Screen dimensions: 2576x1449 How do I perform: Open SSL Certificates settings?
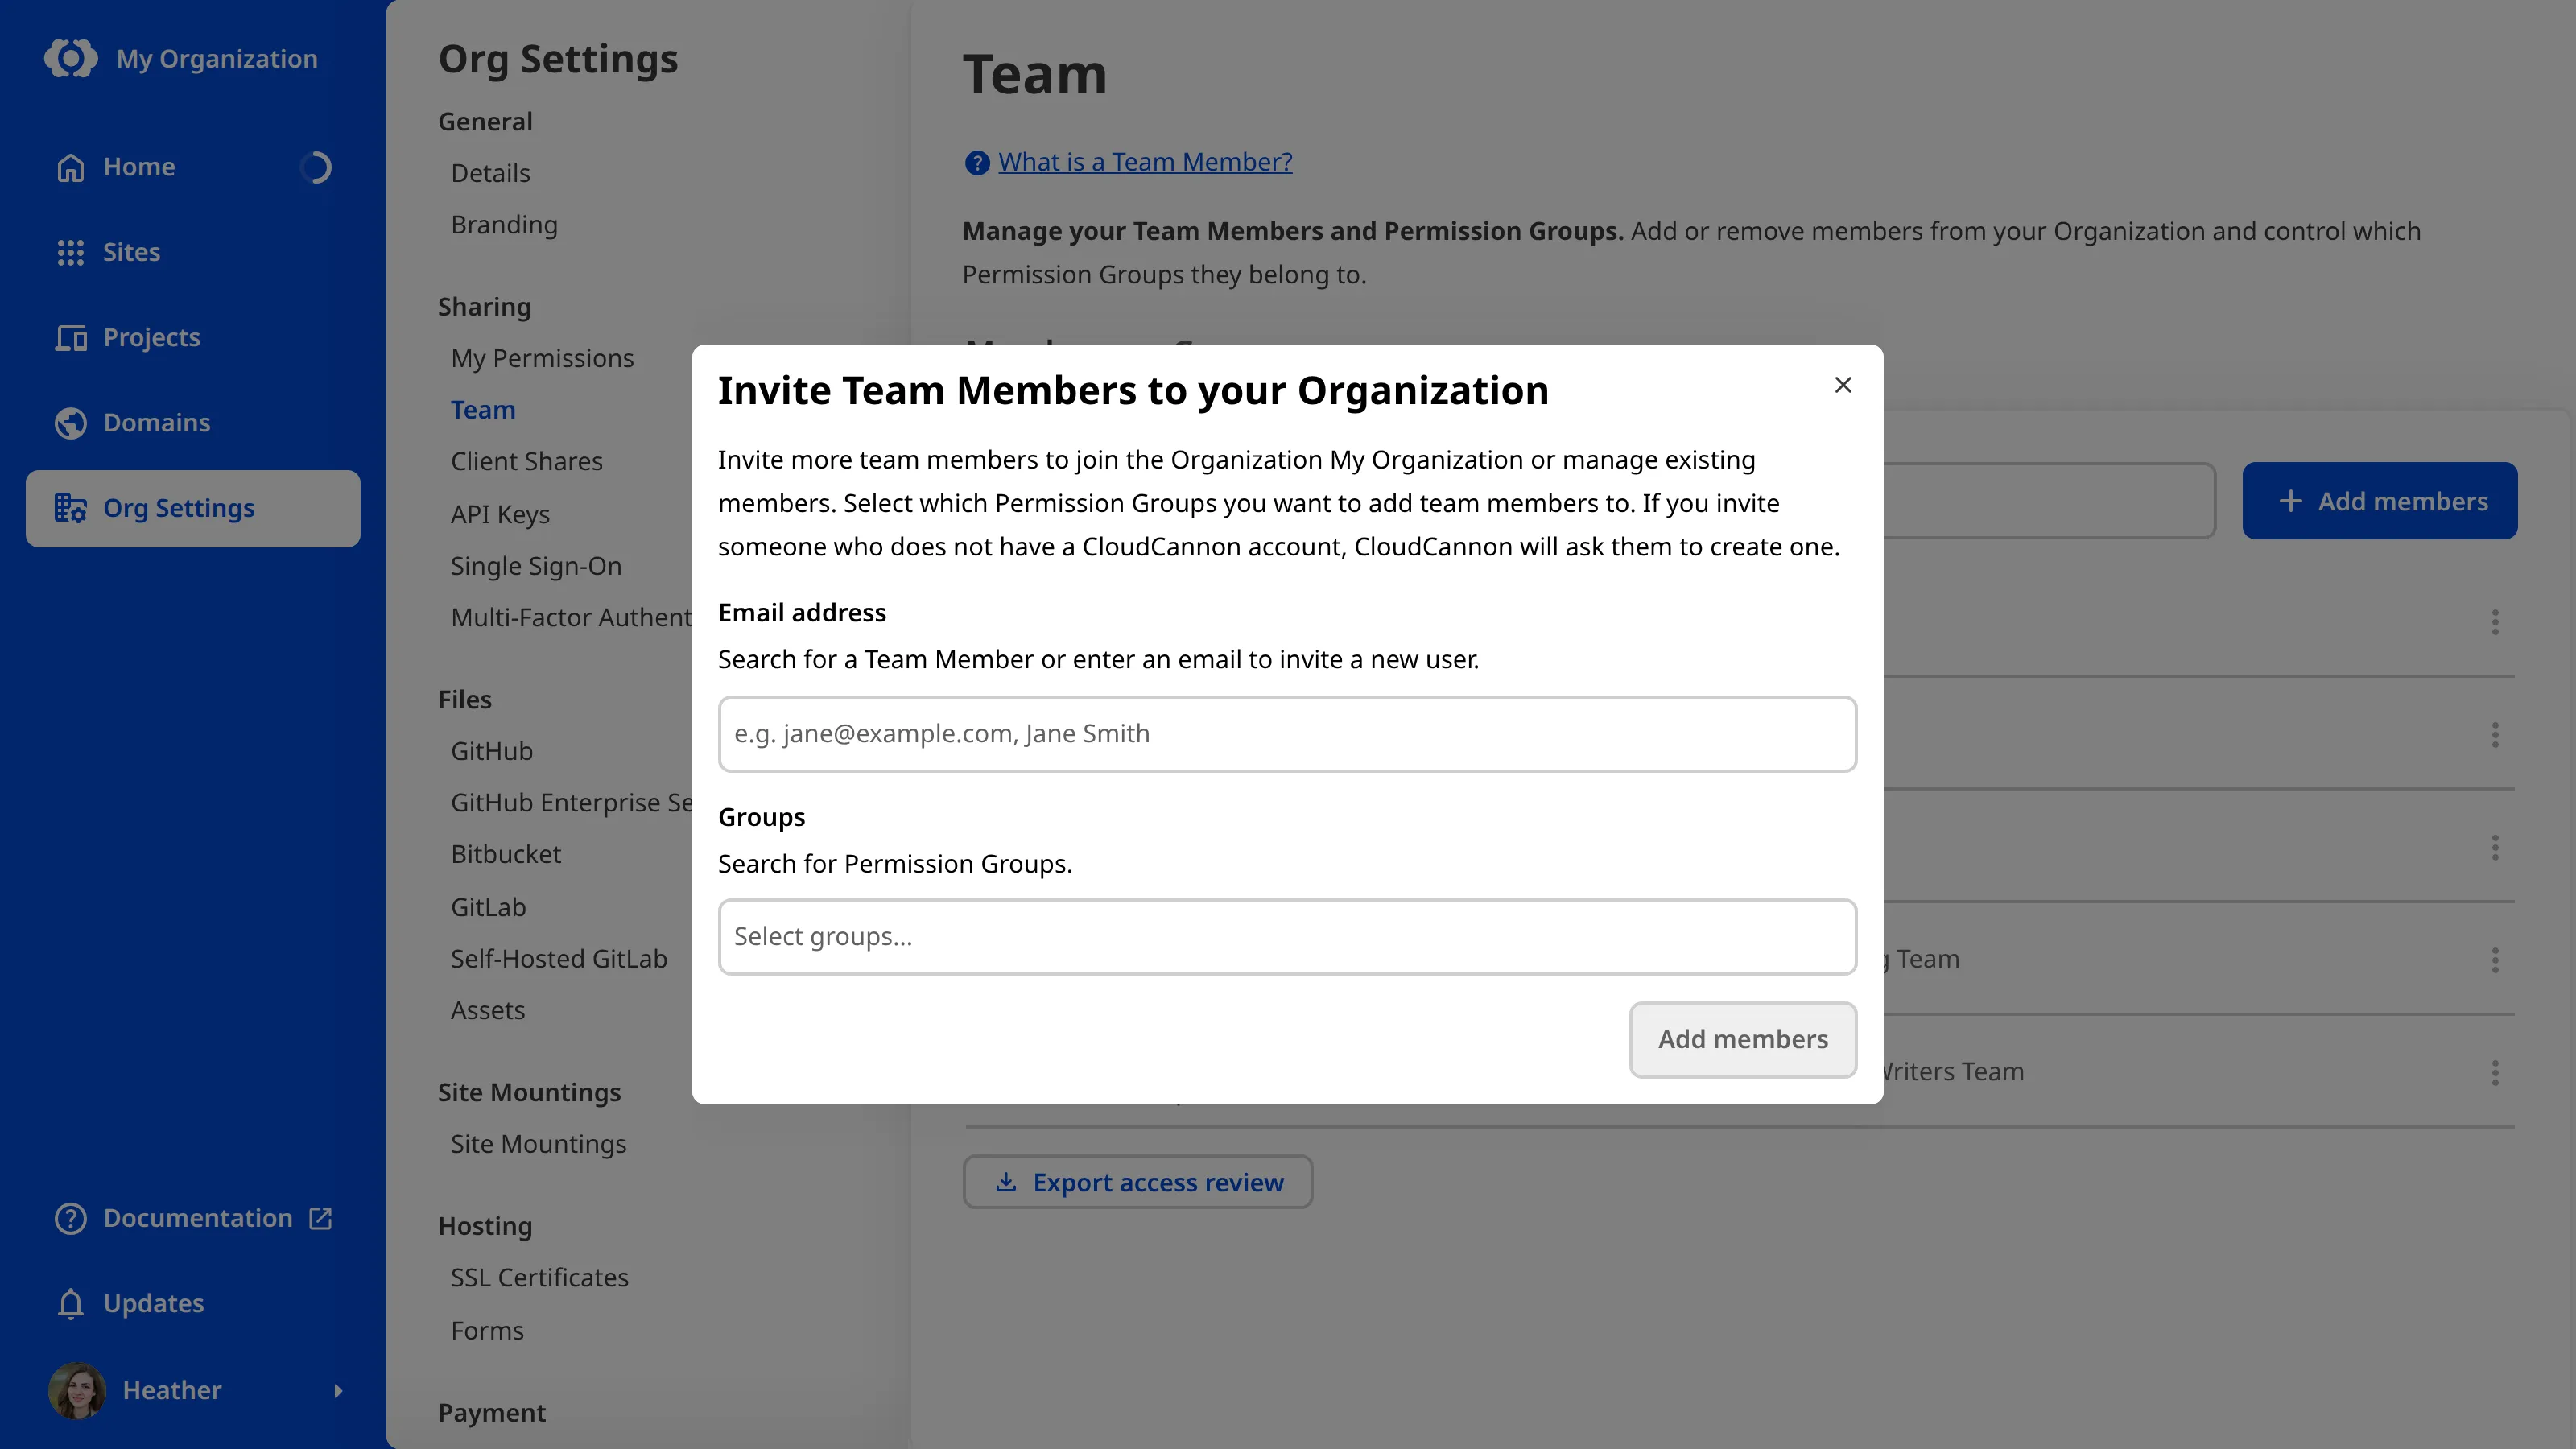click(539, 1277)
